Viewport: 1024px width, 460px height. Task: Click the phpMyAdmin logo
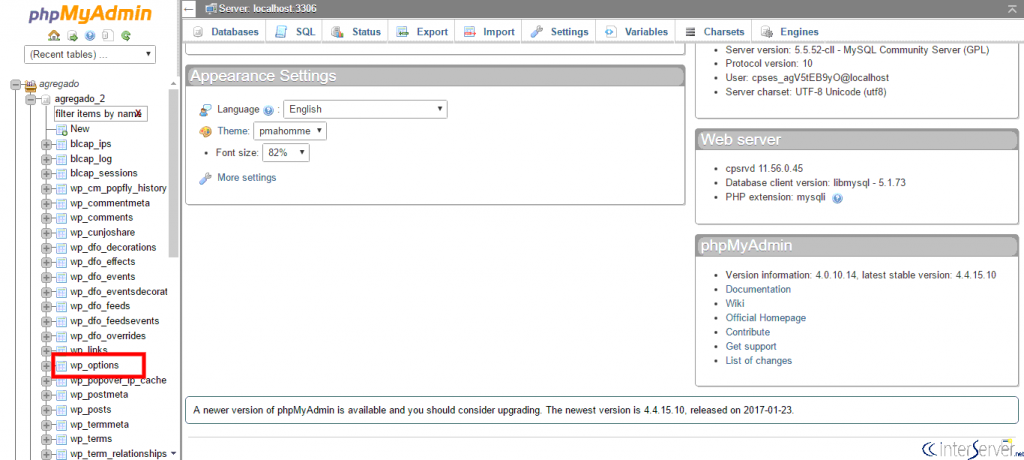90,14
